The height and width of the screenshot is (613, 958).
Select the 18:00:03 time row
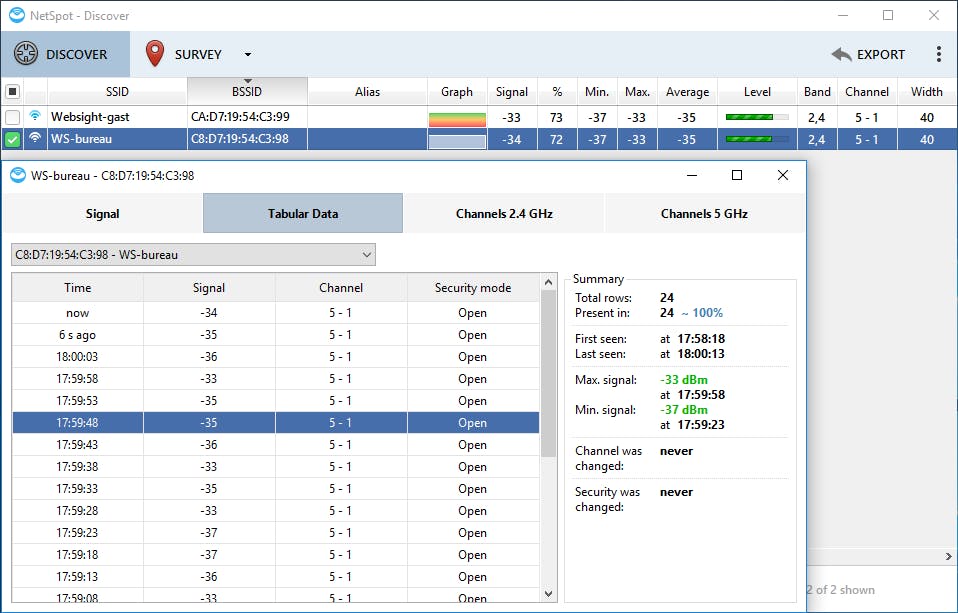(276, 356)
